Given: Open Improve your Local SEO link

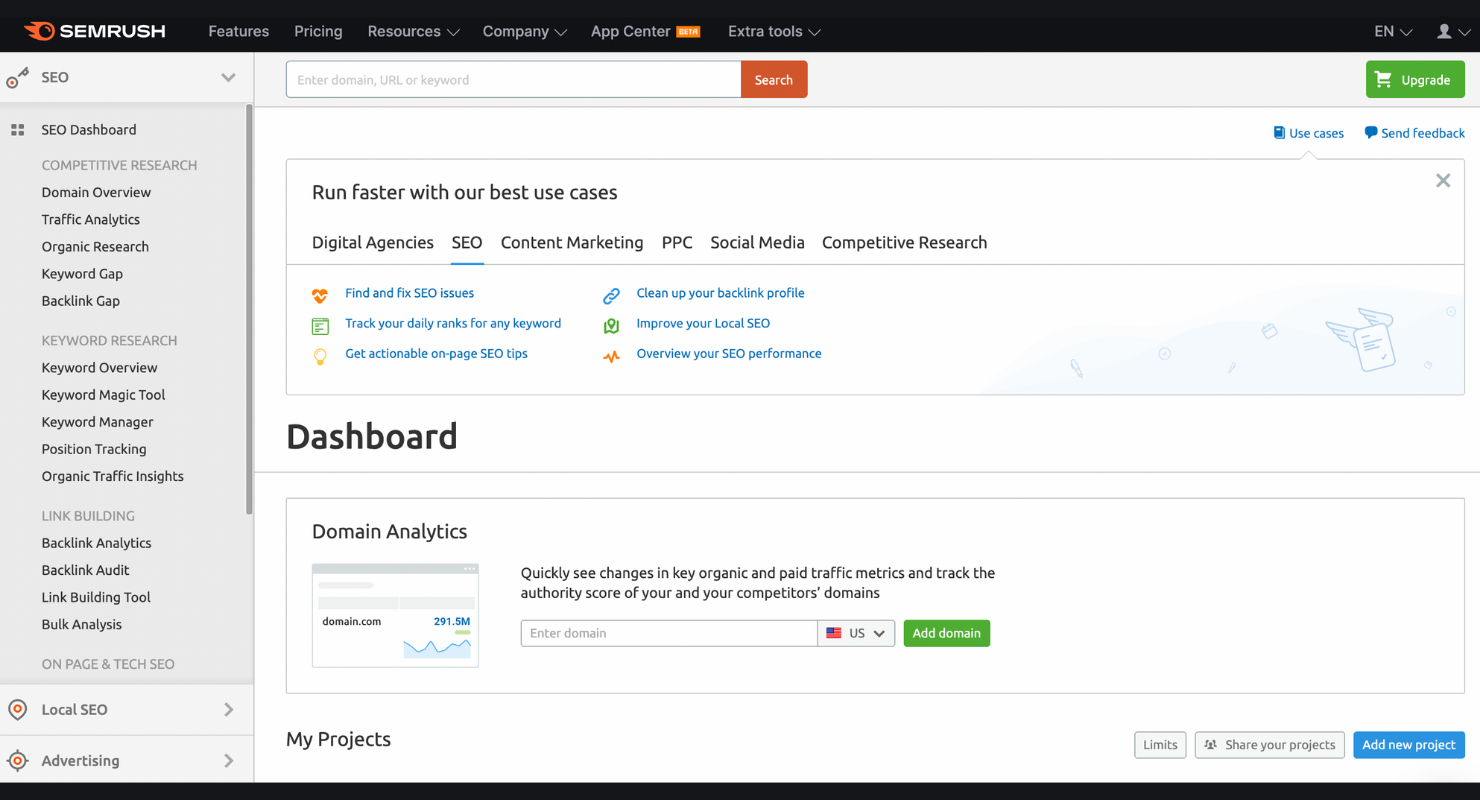Looking at the screenshot, I should (703, 323).
